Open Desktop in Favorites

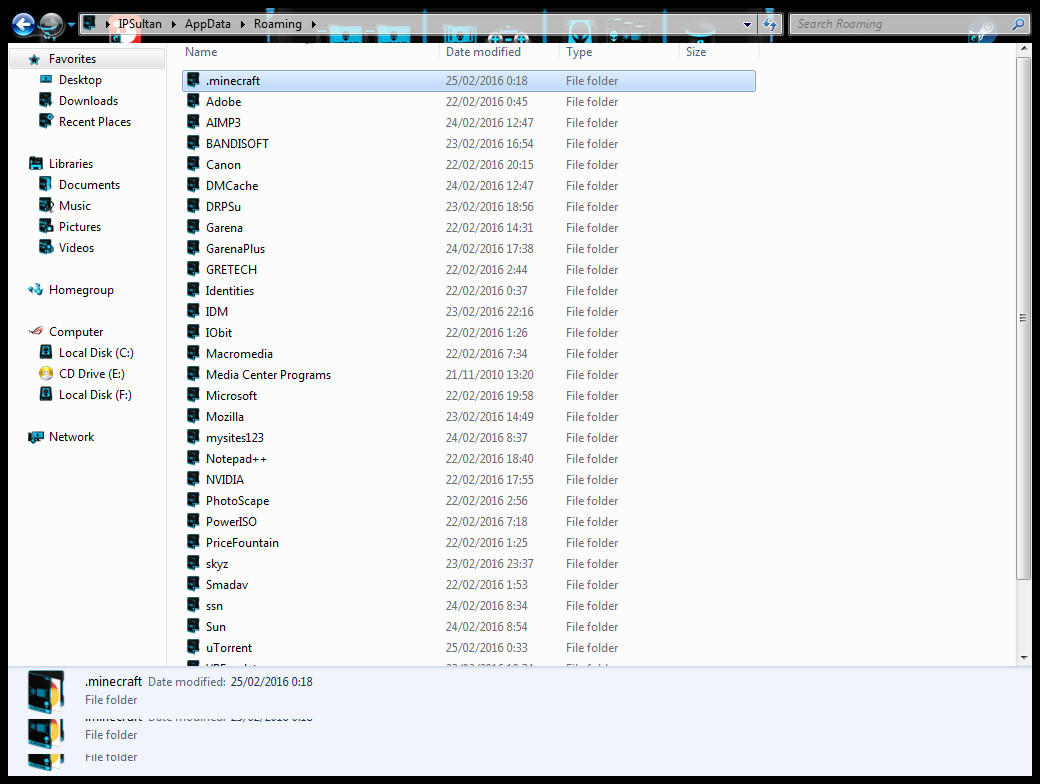tap(80, 80)
